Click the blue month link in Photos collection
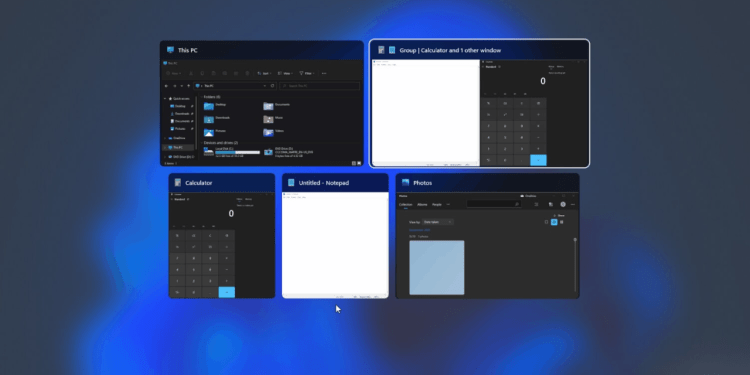 419,230
